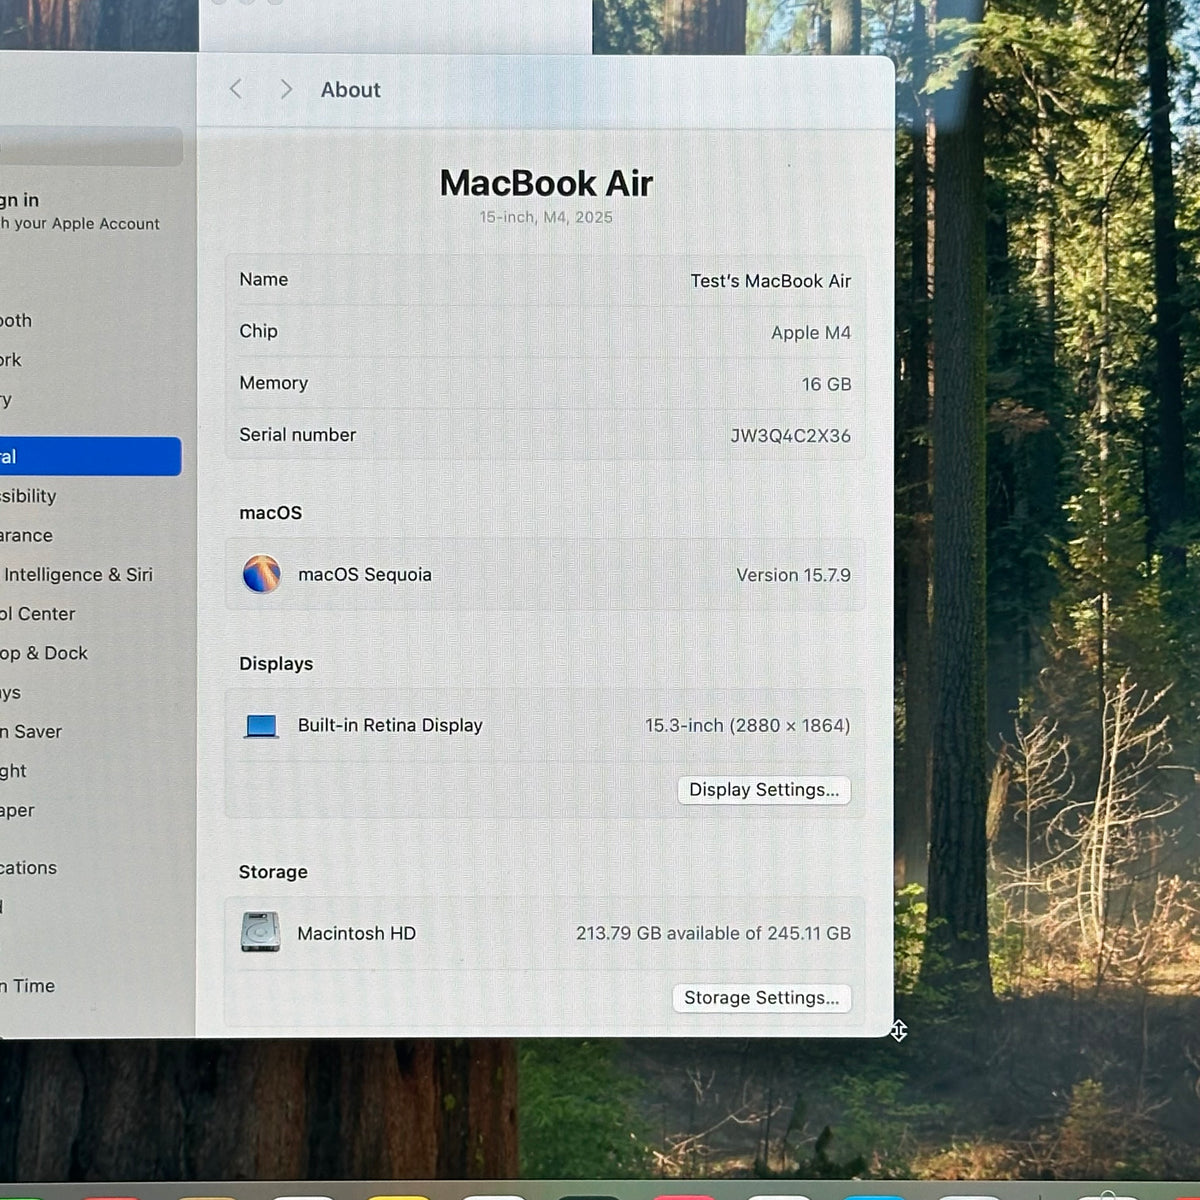The image size is (1200, 1200).
Task: Open Displays in the sidebar
Action: point(10,693)
